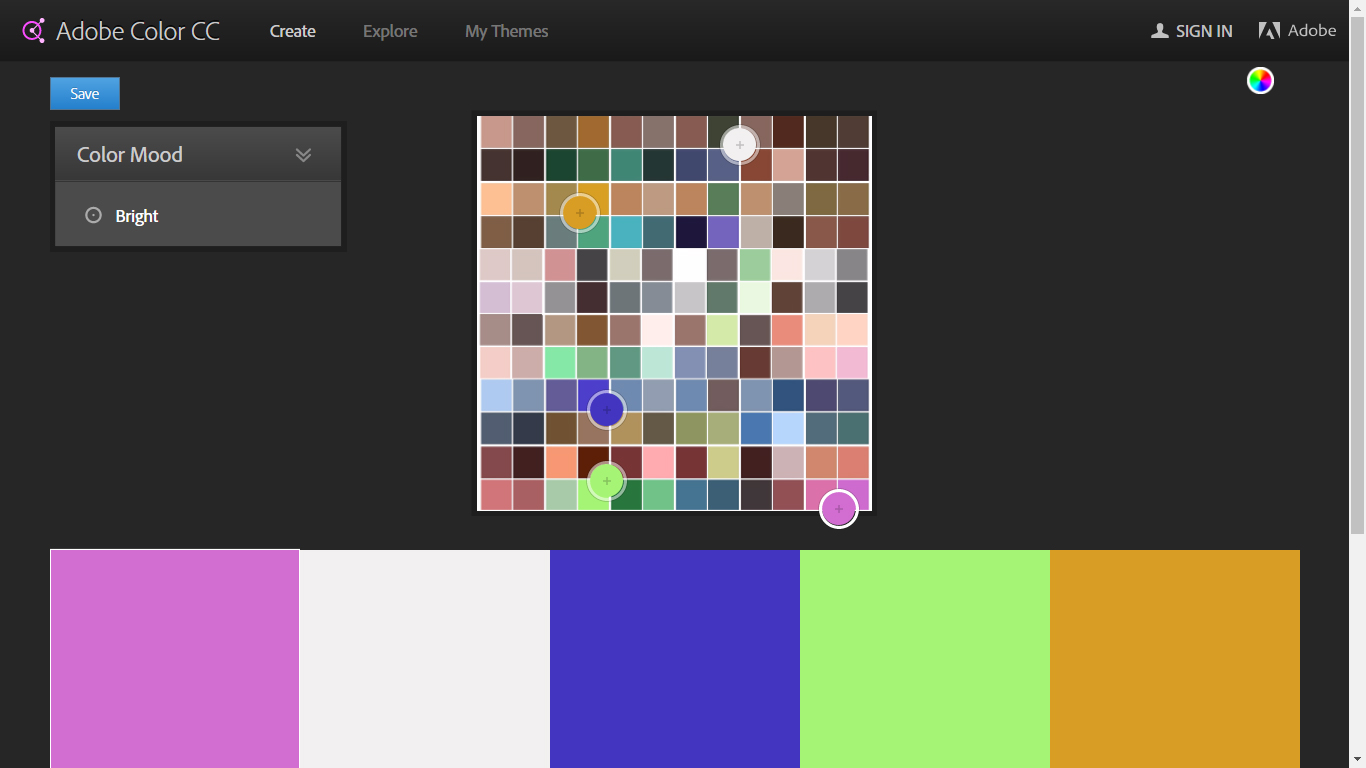The width and height of the screenshot is (1366, 768).
Task: Select the blue color picker handle
Action: (607, 410)
